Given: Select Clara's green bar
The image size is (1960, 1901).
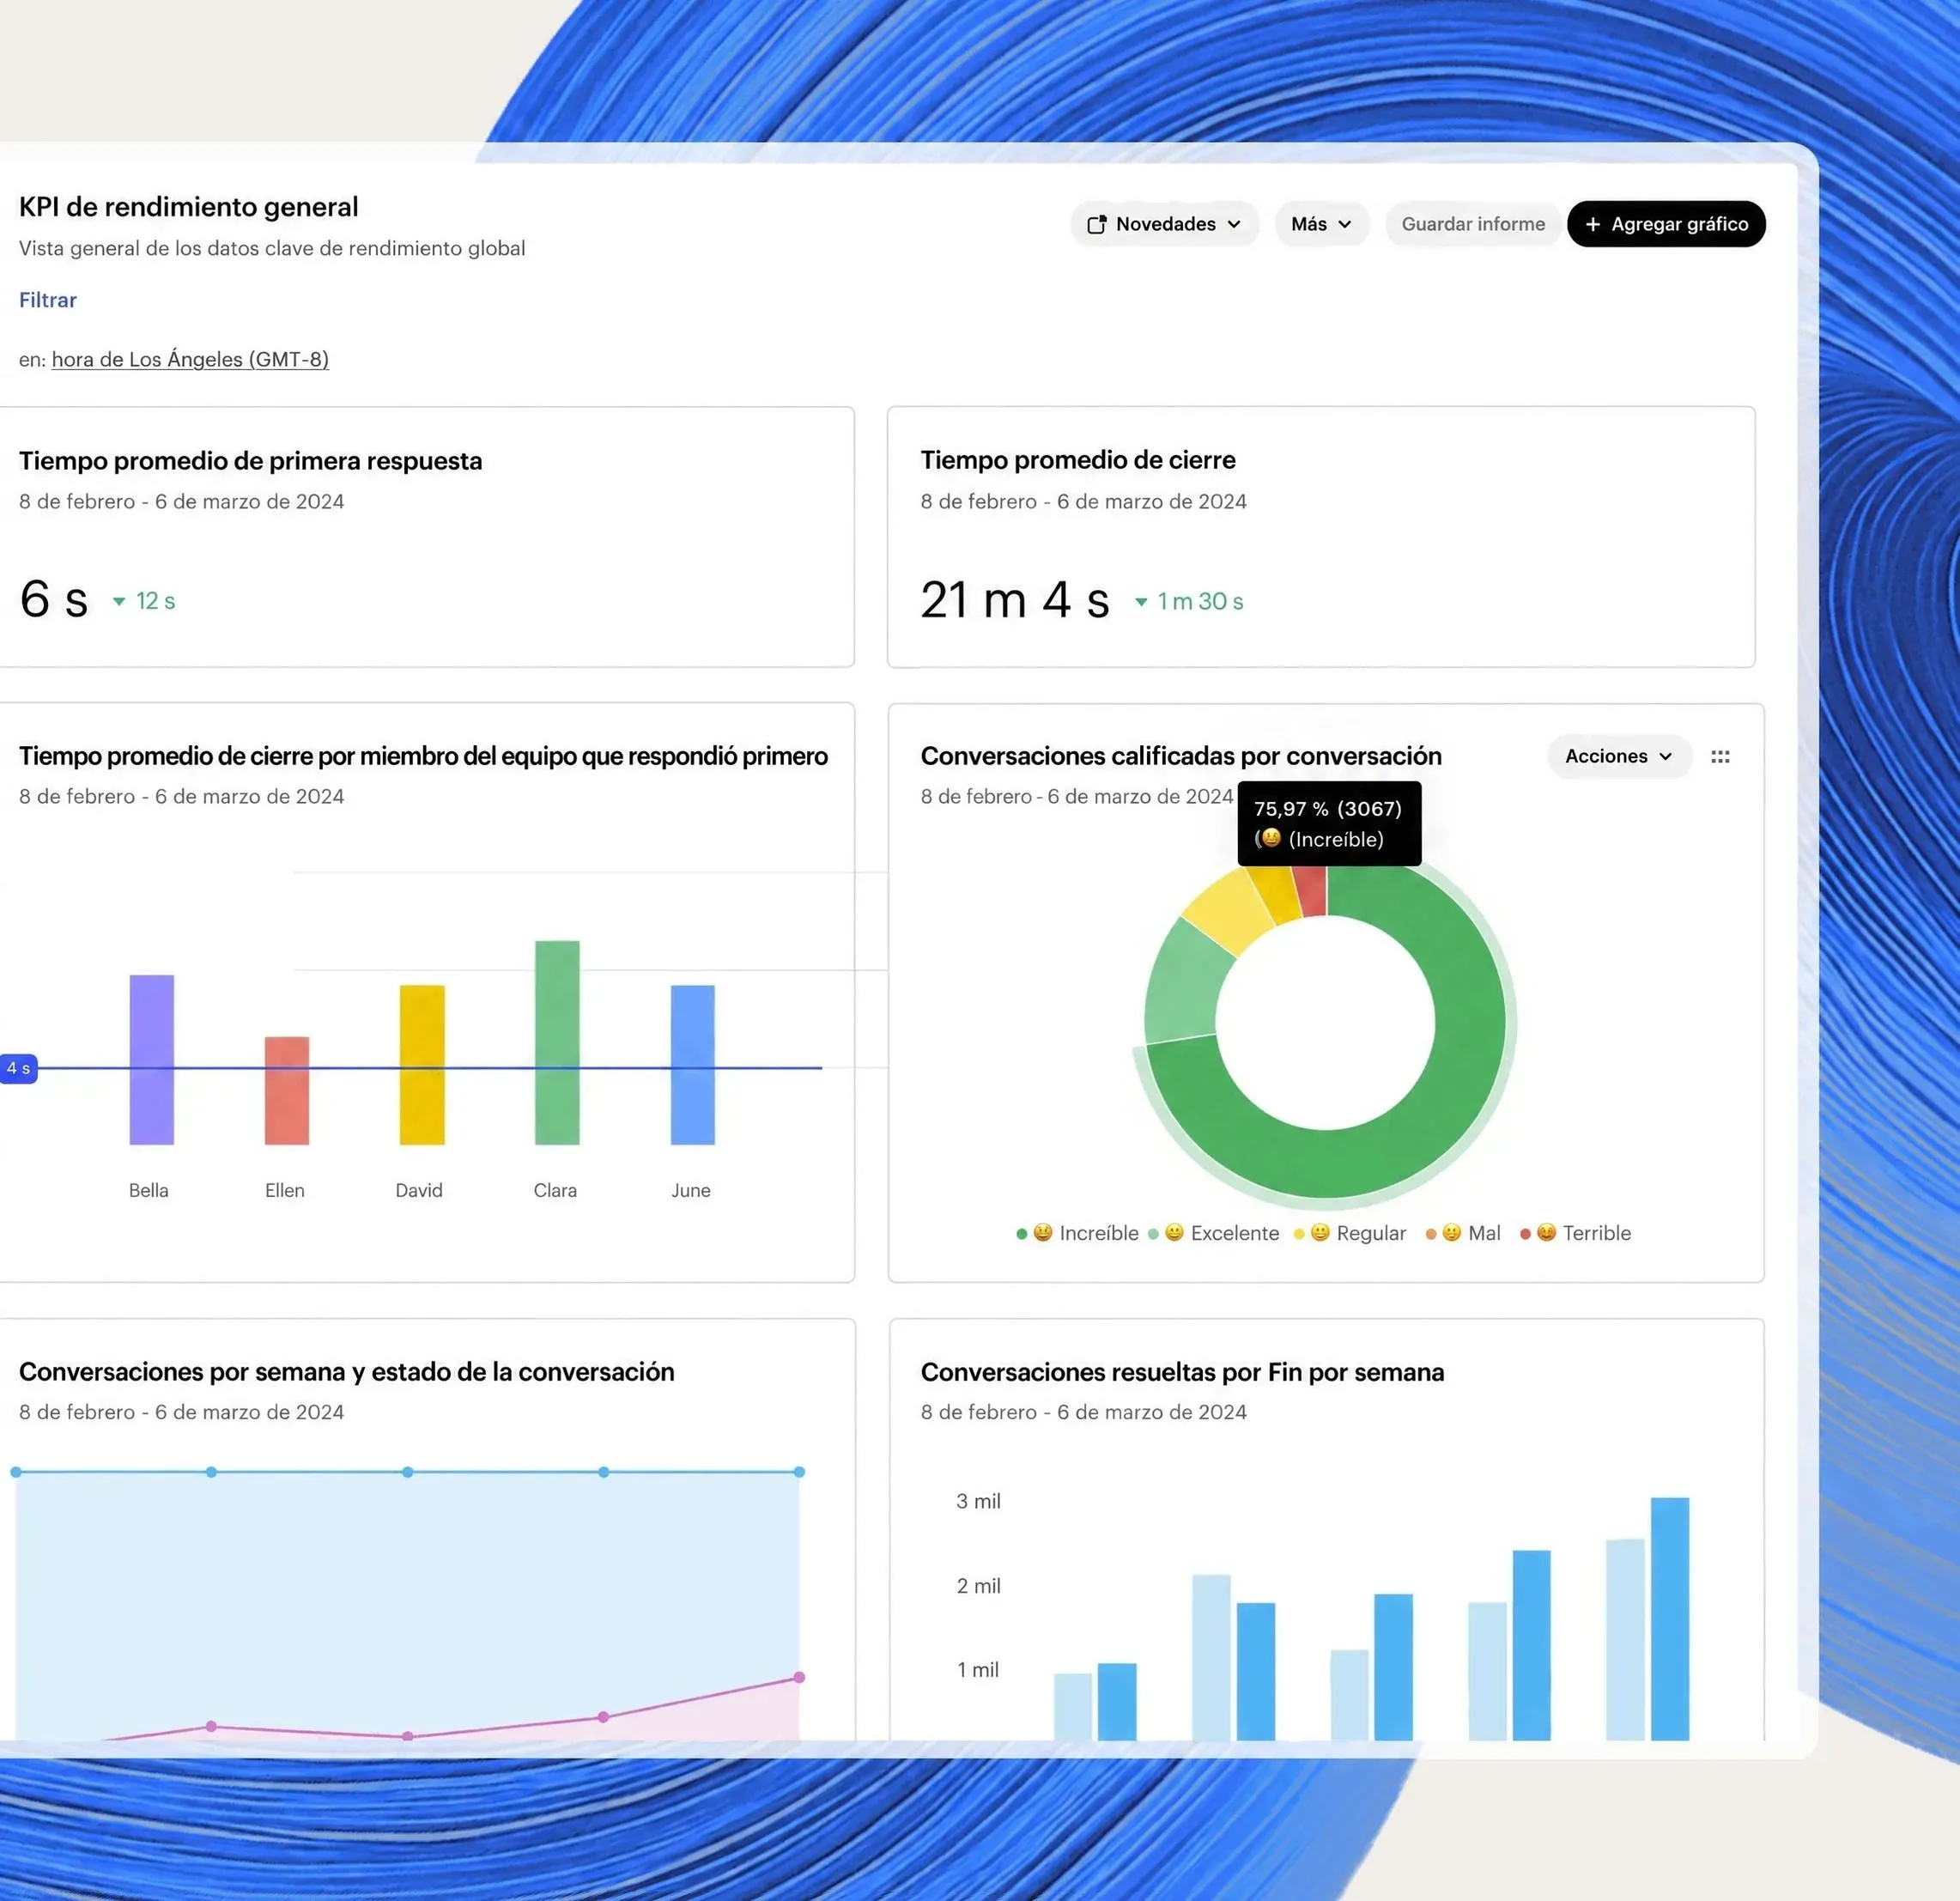Looking at the screenshot, I should click(x=557, y=1042).
